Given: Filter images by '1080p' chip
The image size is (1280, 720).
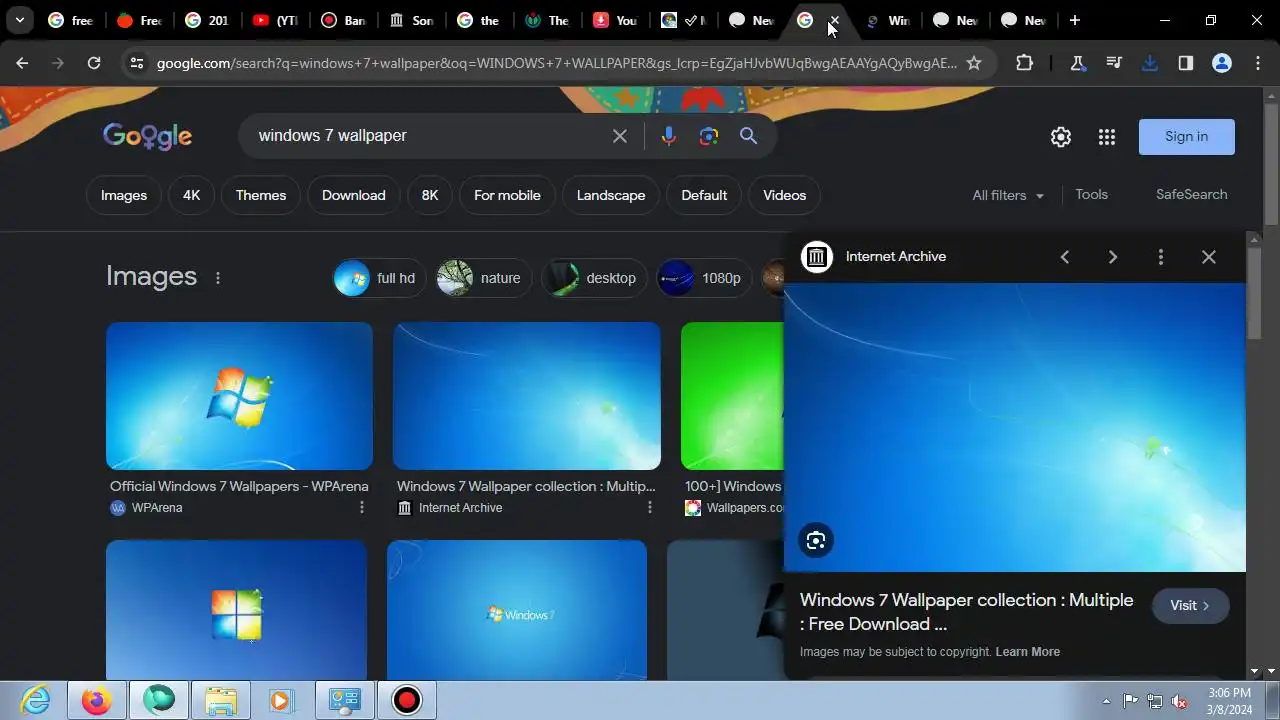Looking at the screenshot, I should [x=704, y=278].
